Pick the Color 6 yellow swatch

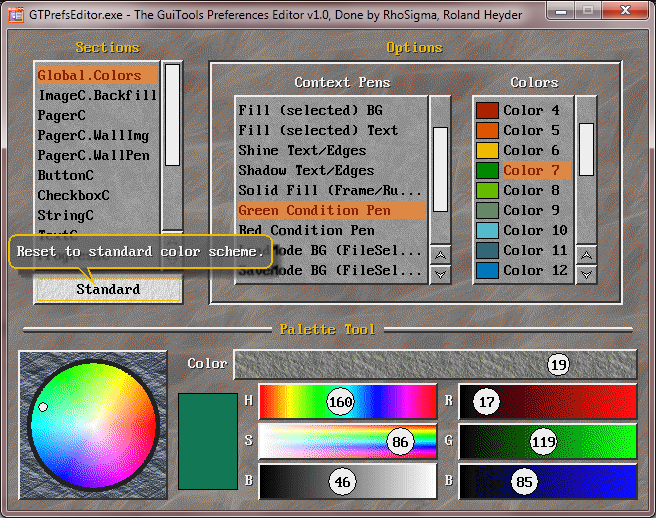(487, 150)
